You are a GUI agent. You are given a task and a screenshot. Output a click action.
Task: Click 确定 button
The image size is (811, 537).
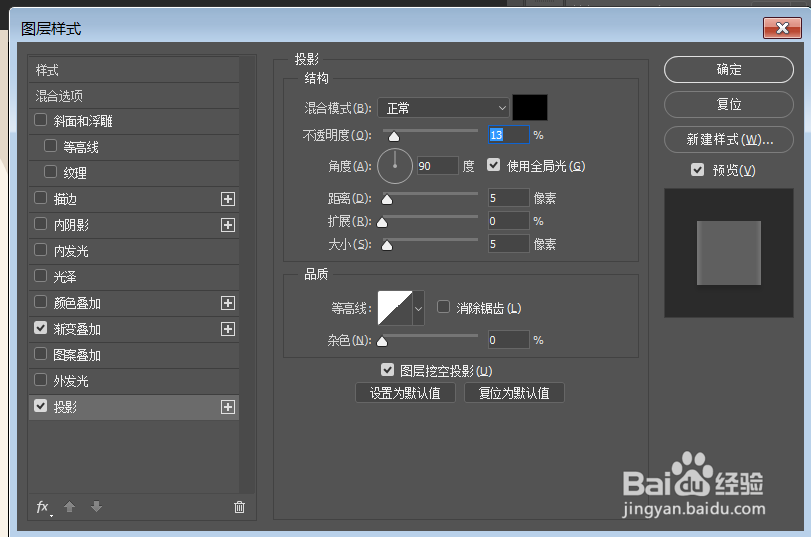(x=728, y=69)
